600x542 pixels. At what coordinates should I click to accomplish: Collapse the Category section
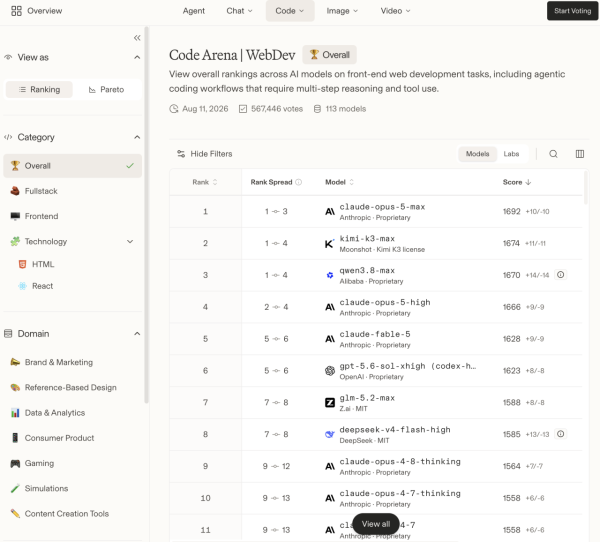137,137
